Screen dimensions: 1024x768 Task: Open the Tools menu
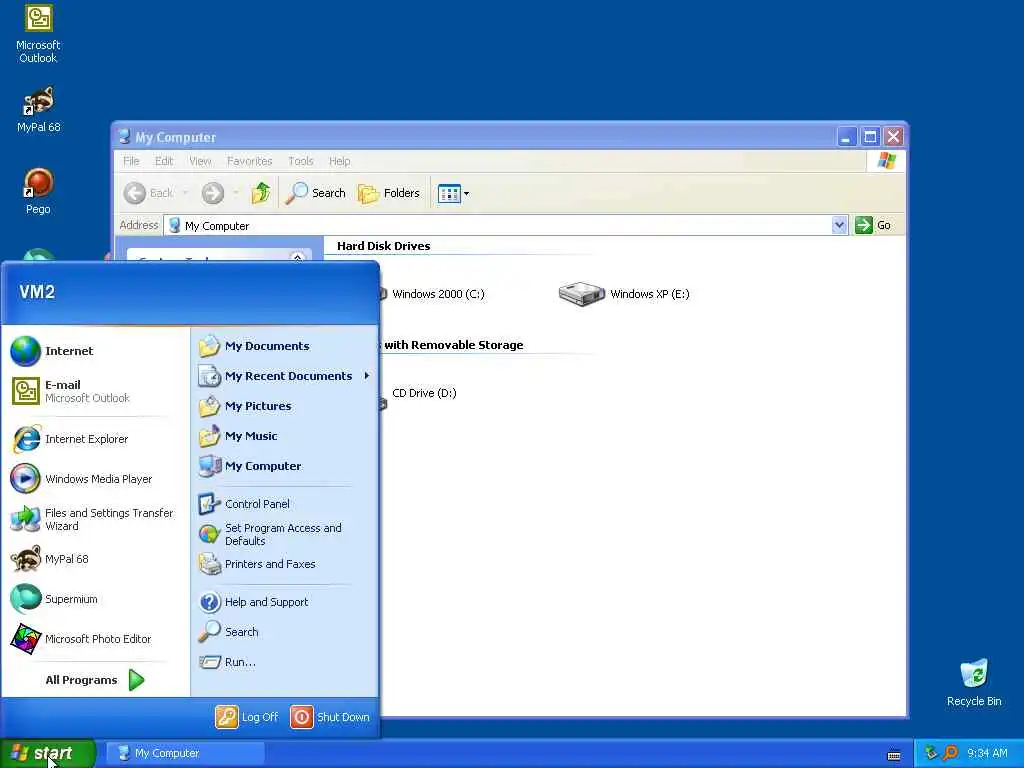point(300,161)
